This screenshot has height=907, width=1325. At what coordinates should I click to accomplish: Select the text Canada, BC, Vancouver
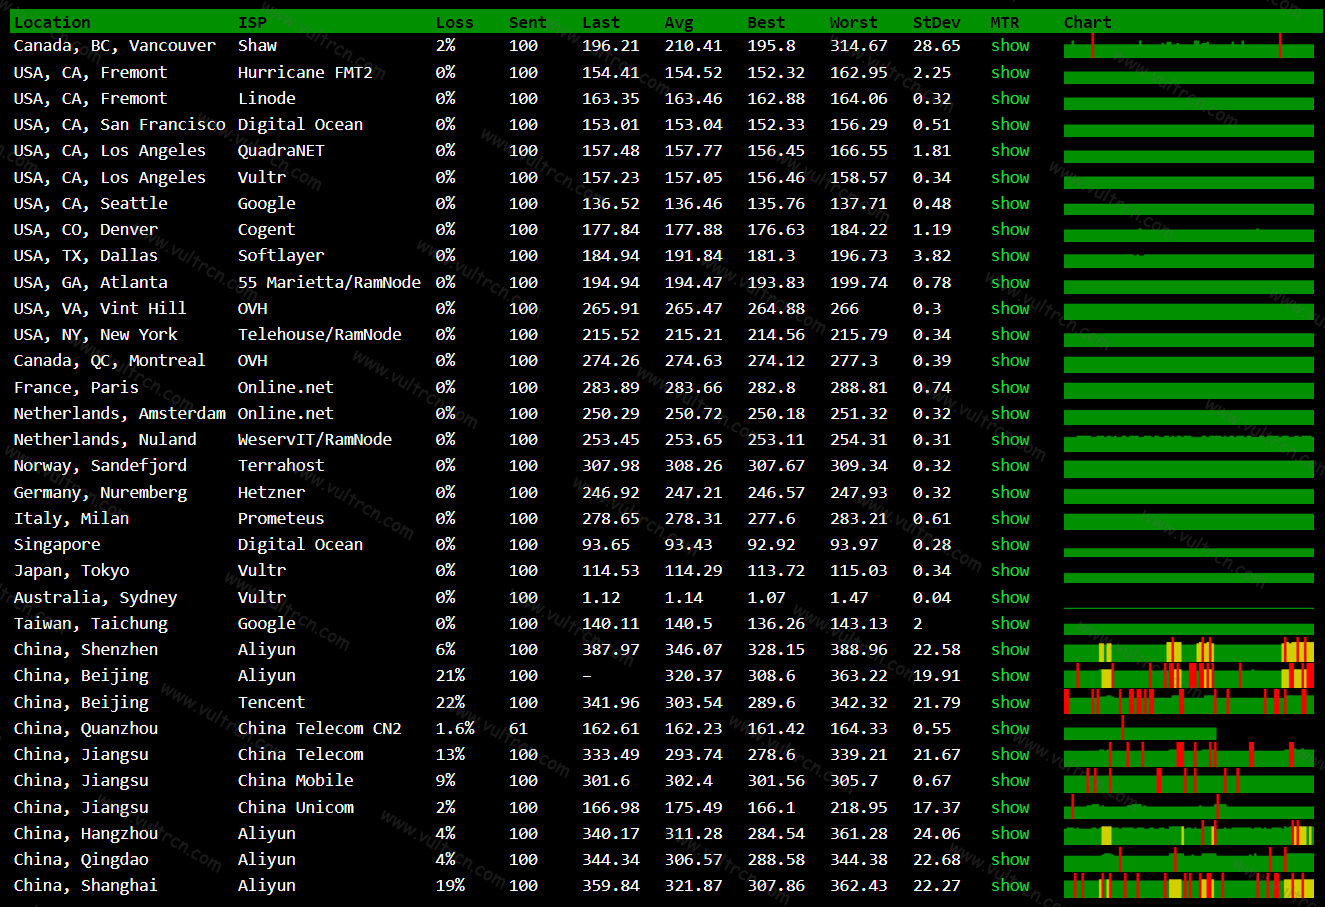coord(114,45)
